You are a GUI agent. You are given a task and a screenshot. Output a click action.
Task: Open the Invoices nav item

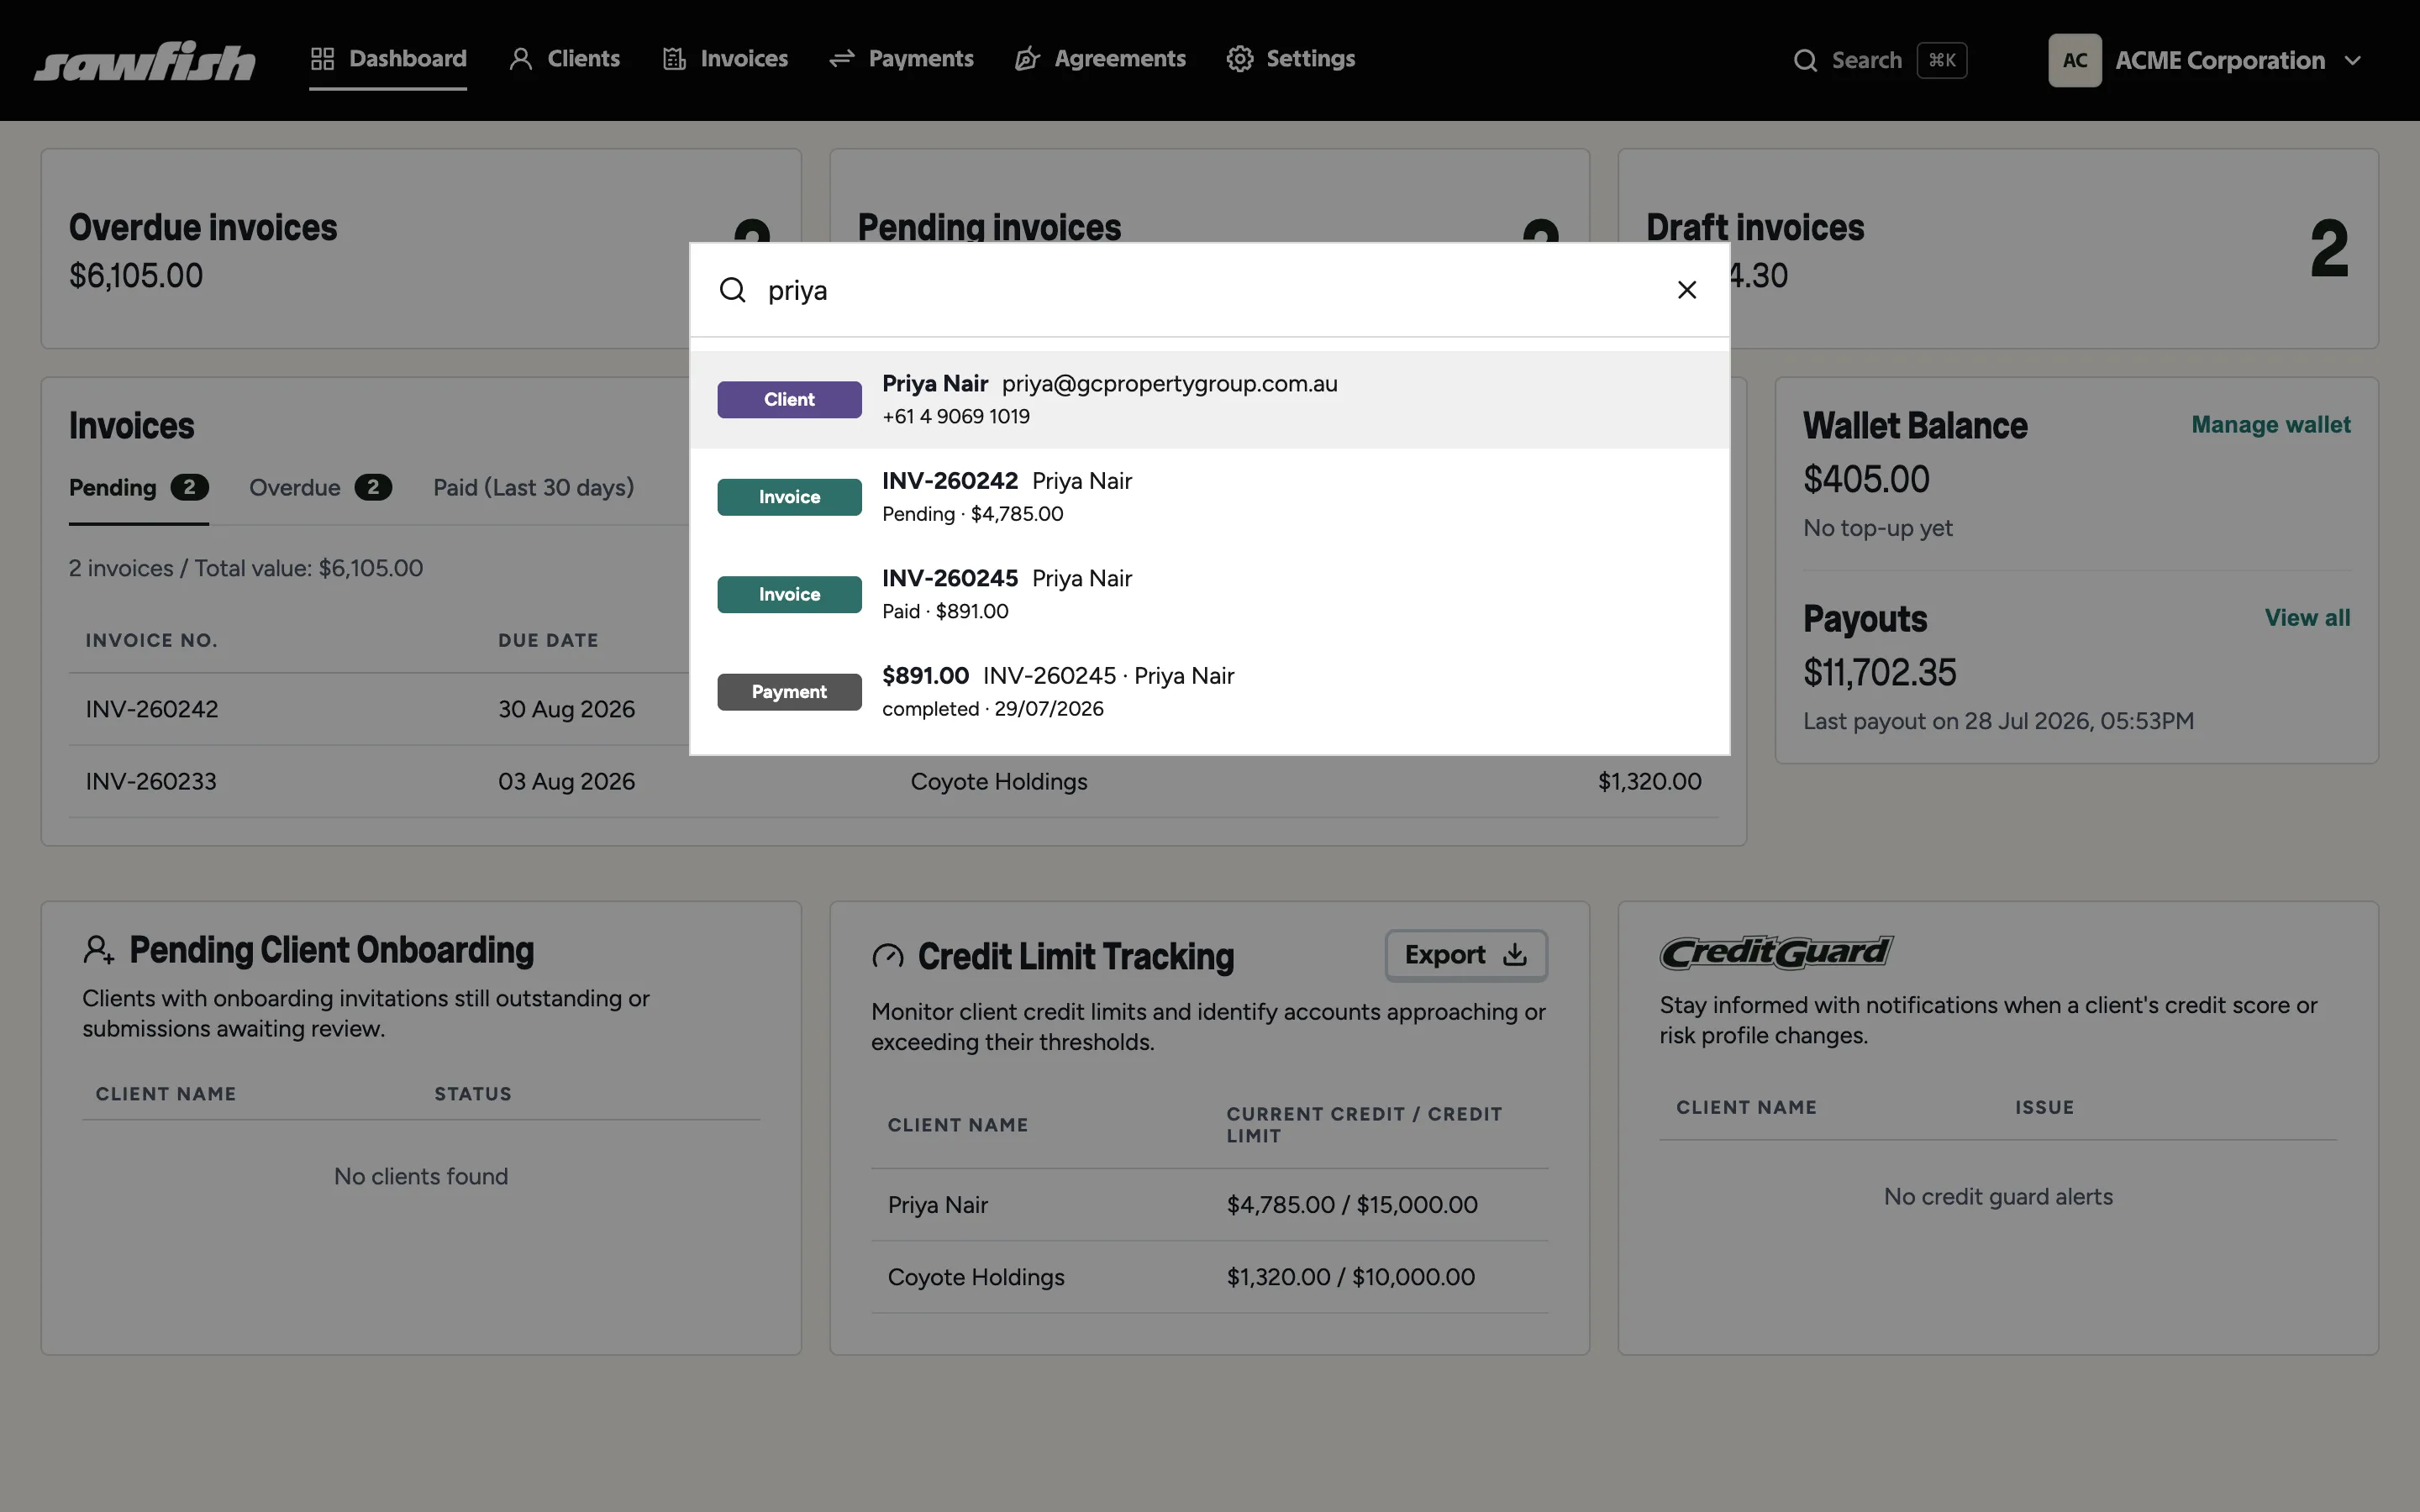tap(725, 59)
